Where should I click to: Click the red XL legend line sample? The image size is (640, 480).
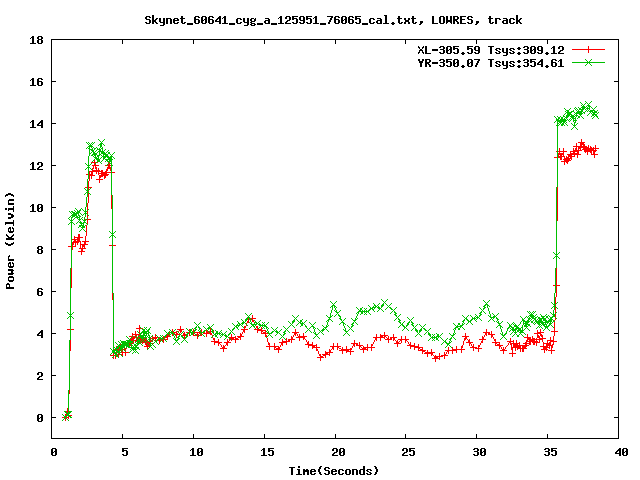click(x=588, y=50)
